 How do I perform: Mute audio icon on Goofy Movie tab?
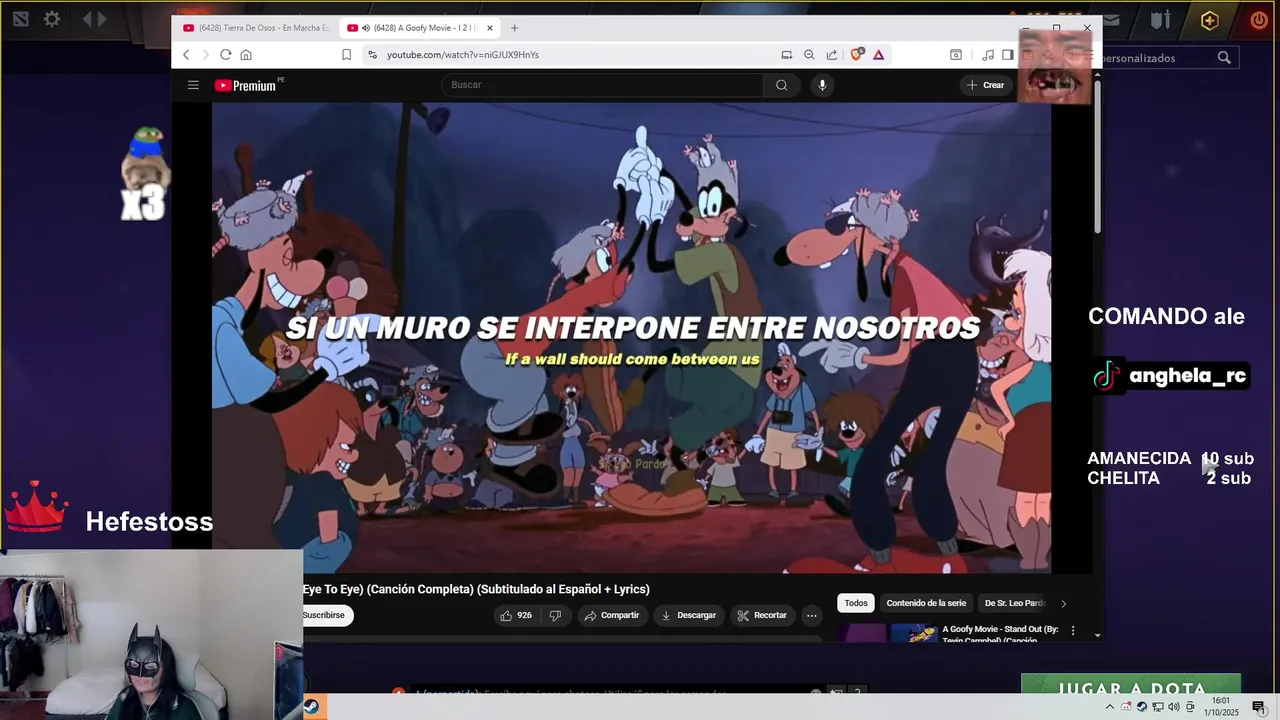(366, 28)
